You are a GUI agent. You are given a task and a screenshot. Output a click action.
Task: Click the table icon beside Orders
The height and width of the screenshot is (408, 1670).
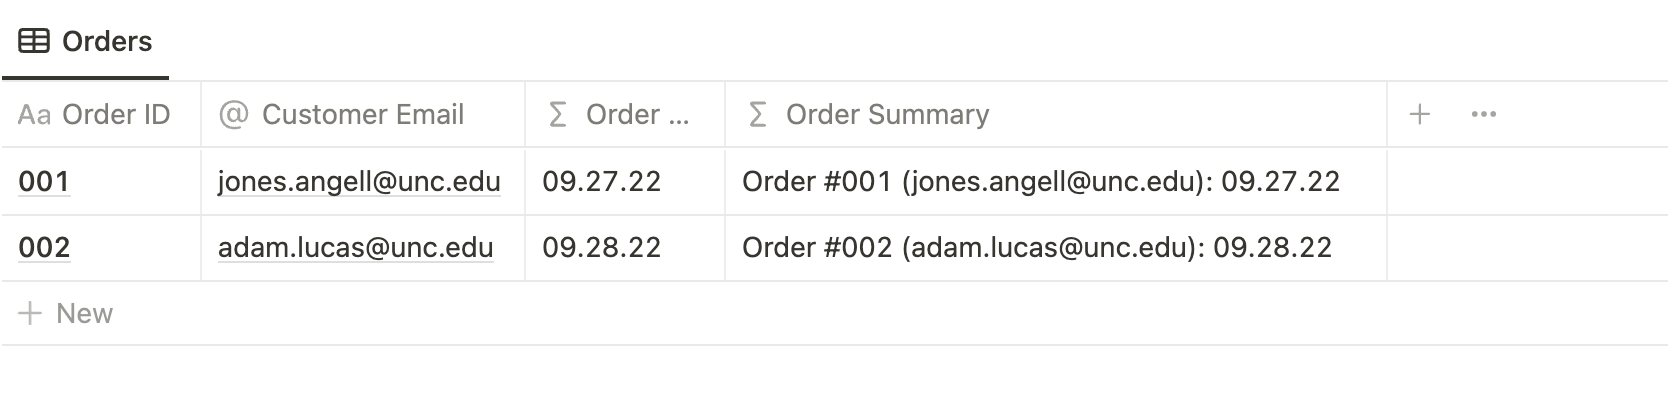[x=34, y=41]
